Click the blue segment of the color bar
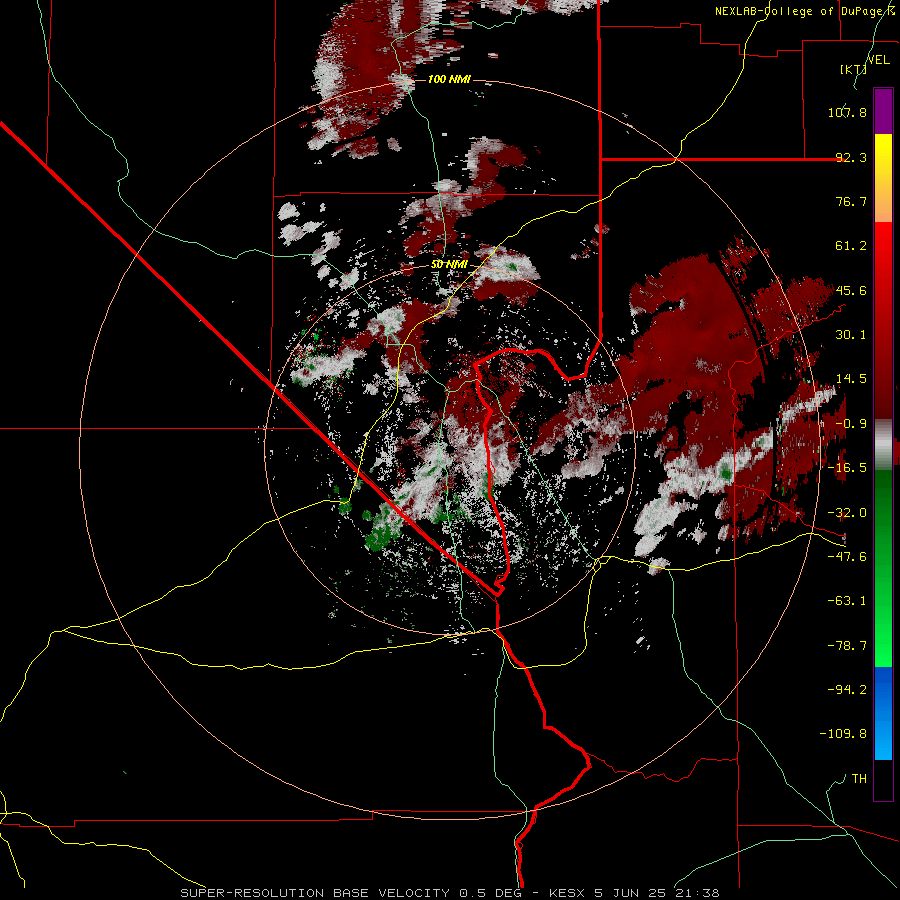The image size is (900, 900). coord(883,713)
